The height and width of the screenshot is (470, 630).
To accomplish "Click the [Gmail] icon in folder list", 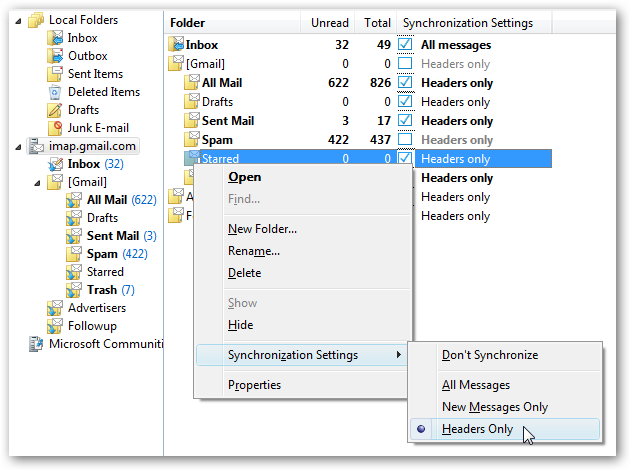I will click(176, 63).
